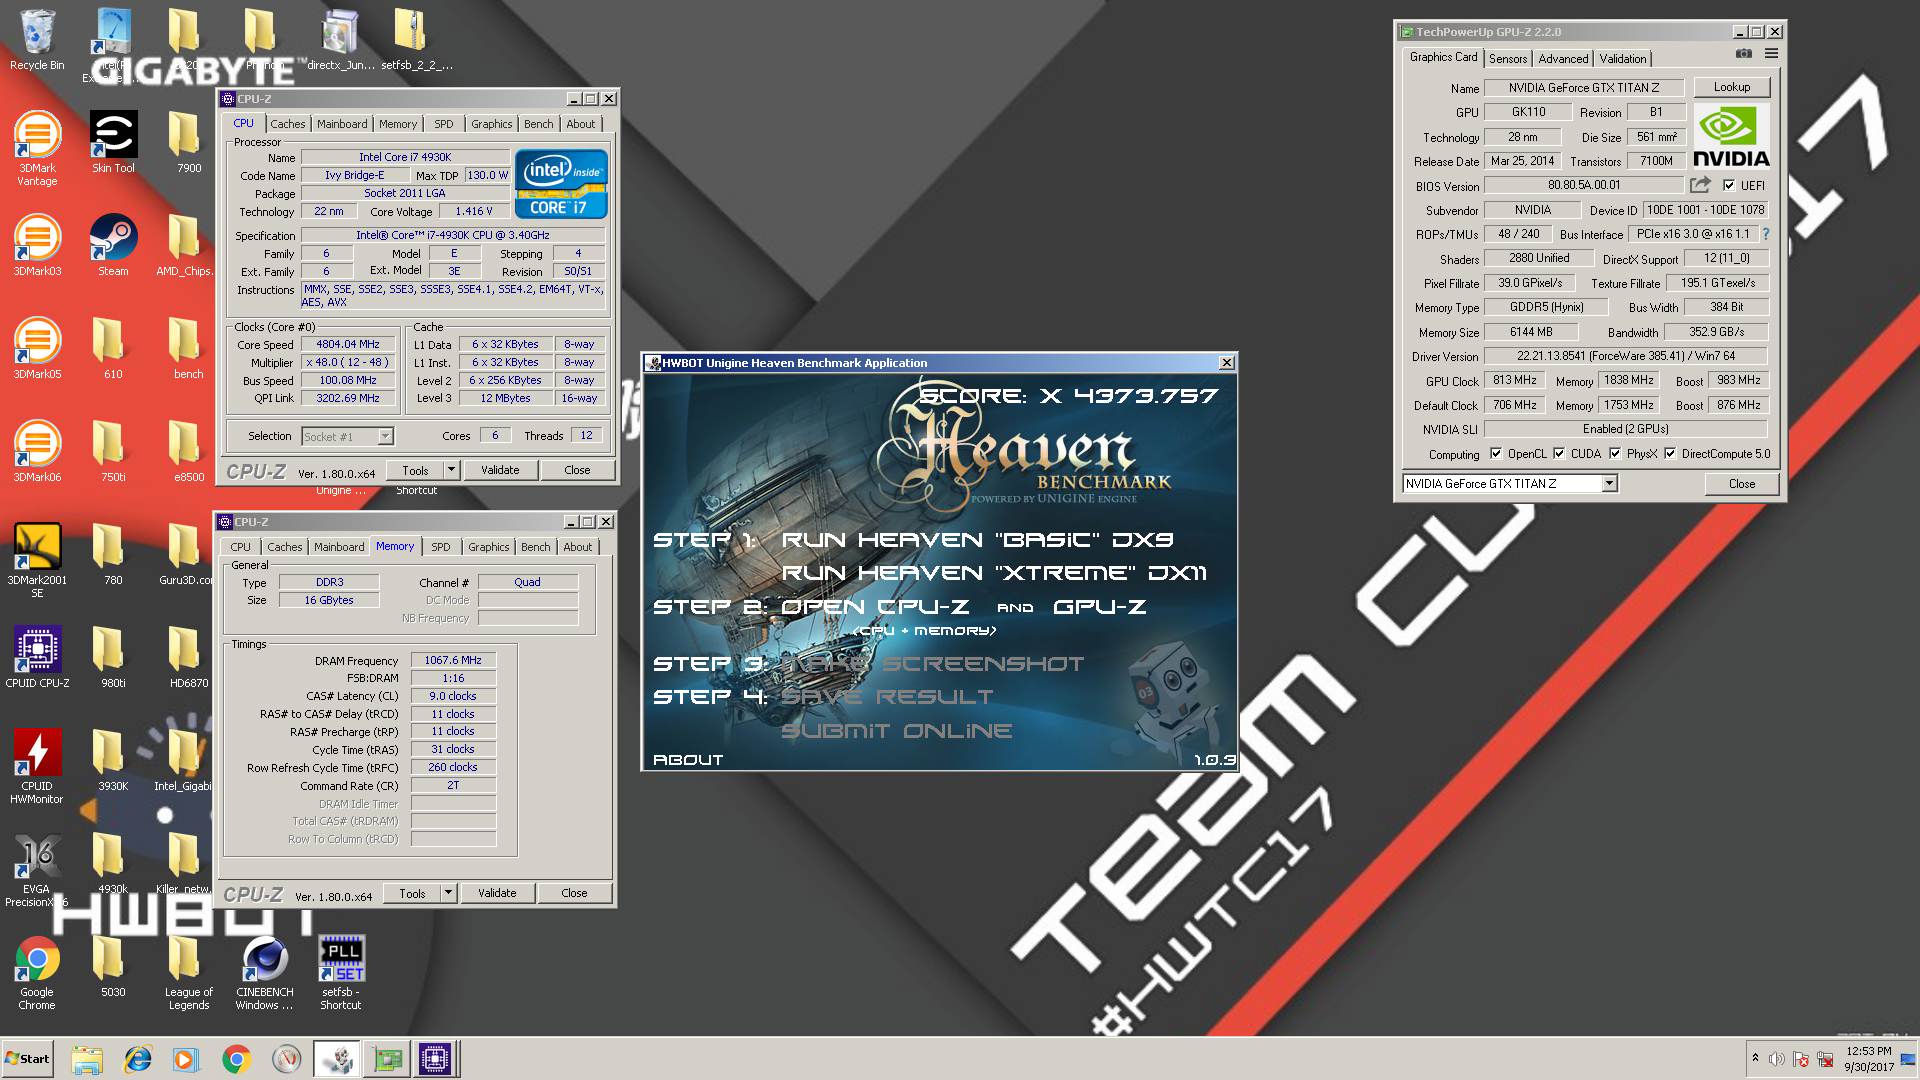Expand Tools dropdown arrow in the CPU-Z window with the Memory tab open
This screenshot has height=1080, width=1920.
tap(448, 893)
